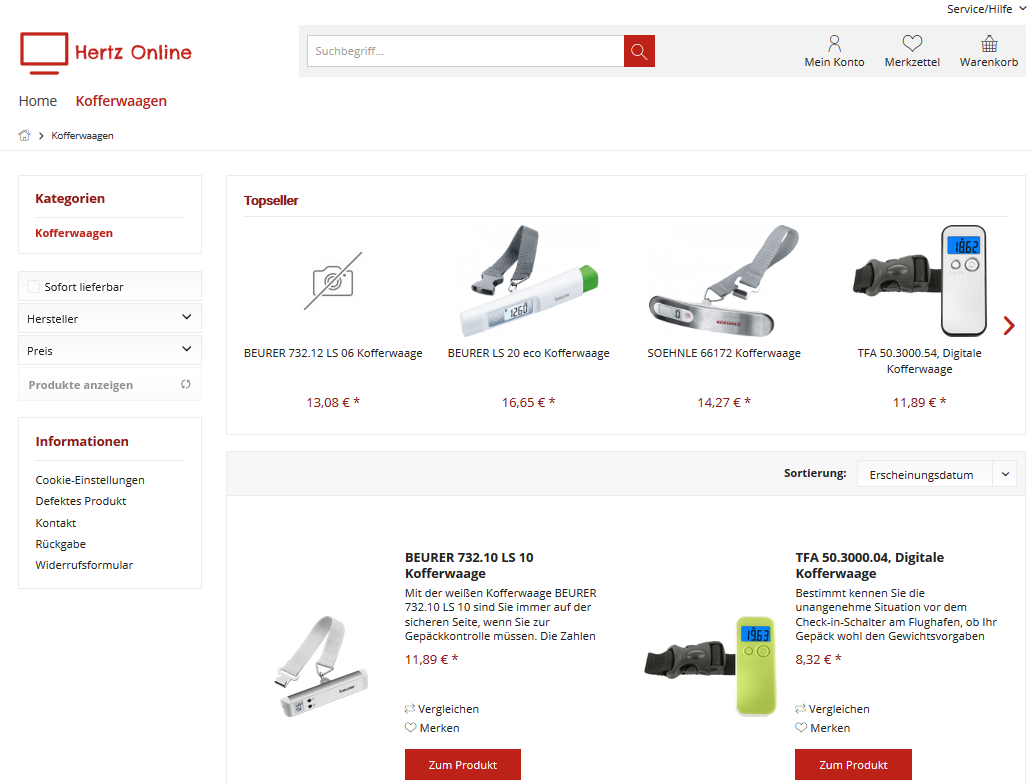Click Zum Produkt for BEURER 732.10 LS 10
The height and width of the screenshot is (784, 1033).
click(x=462, y=765)
